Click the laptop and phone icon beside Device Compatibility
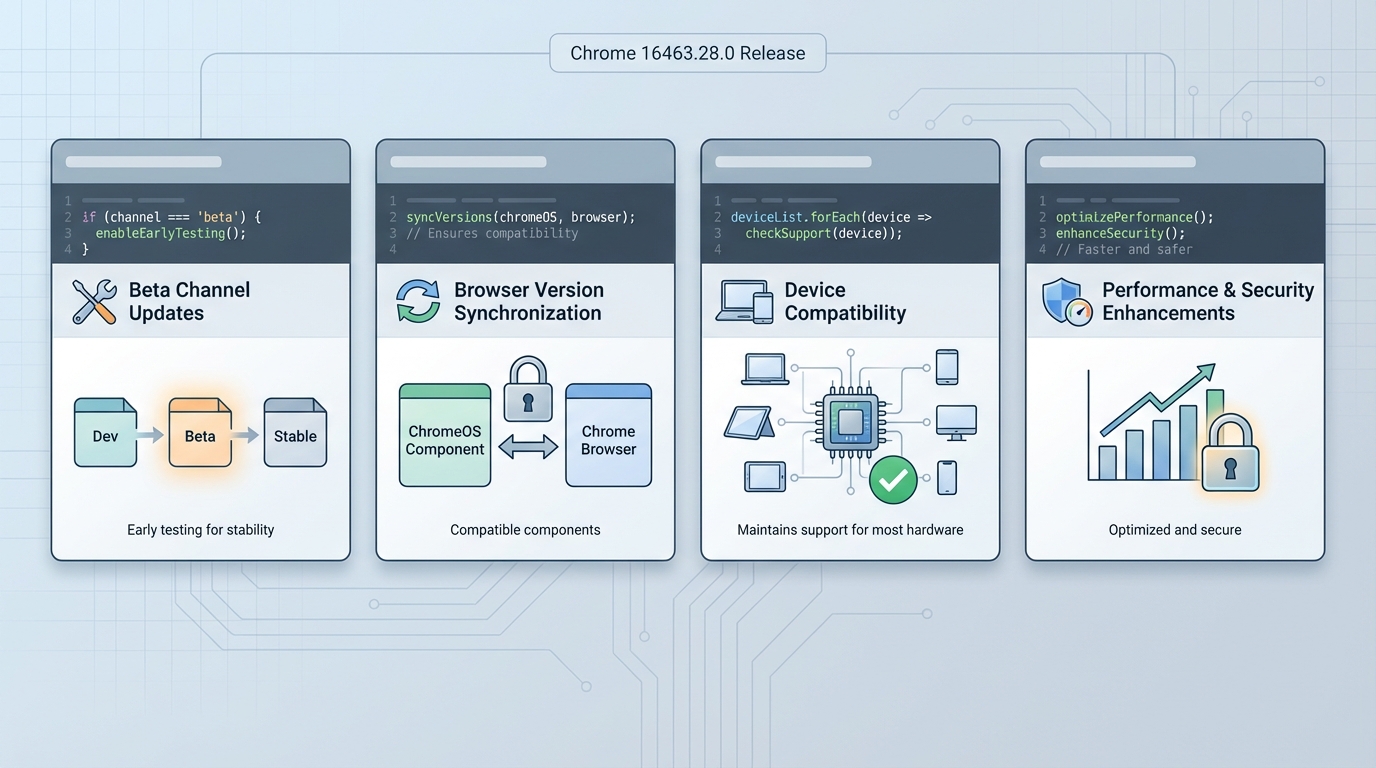This screenshot has height=768, width=1376. click(745, 301)
